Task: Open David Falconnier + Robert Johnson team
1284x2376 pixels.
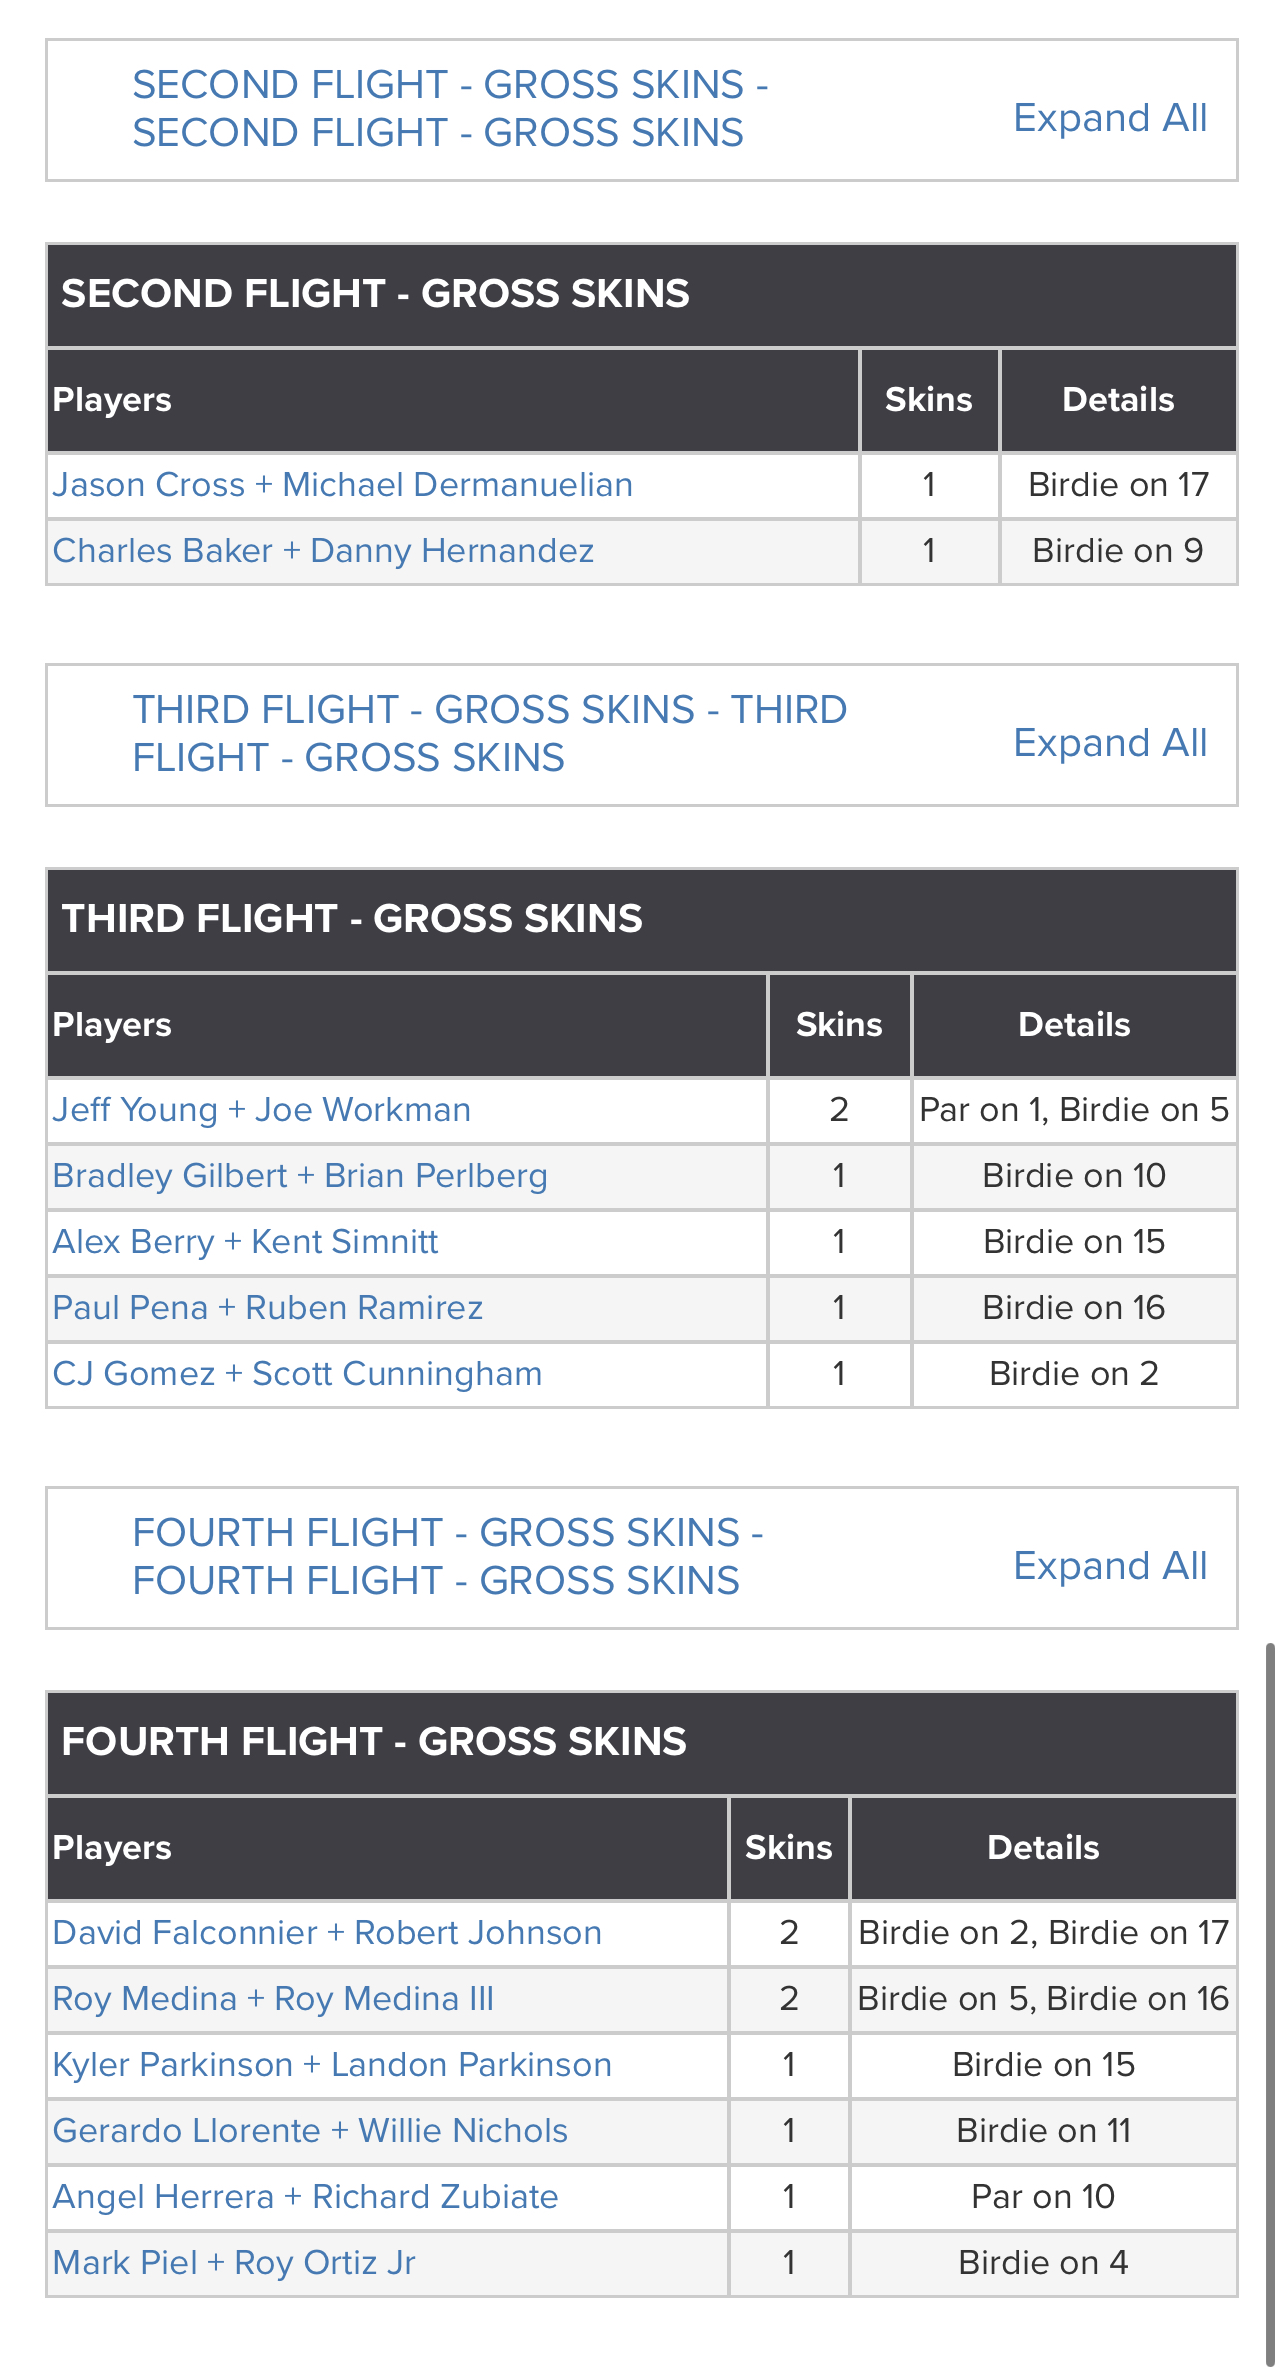Action: (327, 1933)
